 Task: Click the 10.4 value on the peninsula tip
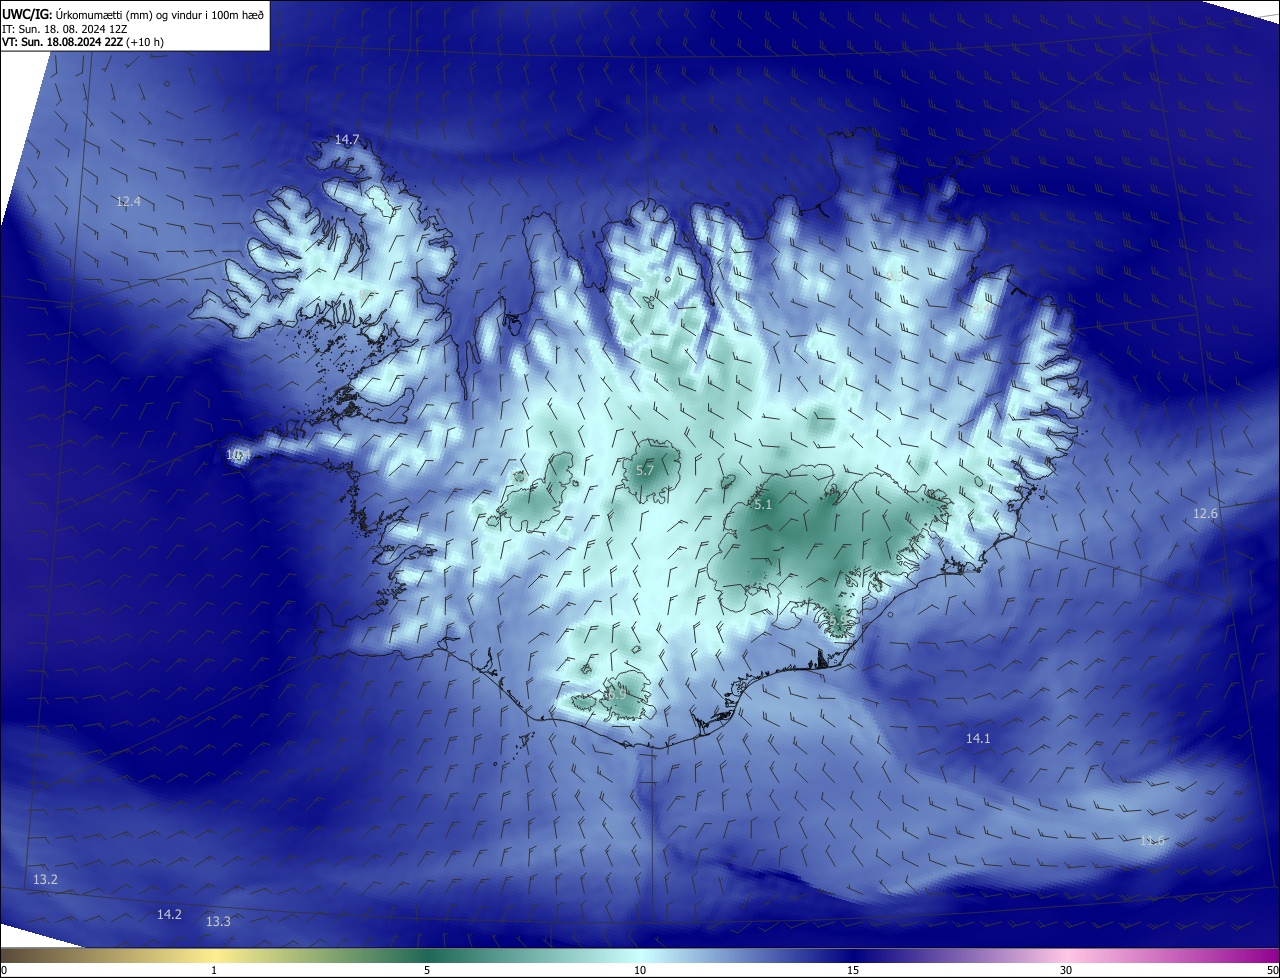[x=237, y=455]
